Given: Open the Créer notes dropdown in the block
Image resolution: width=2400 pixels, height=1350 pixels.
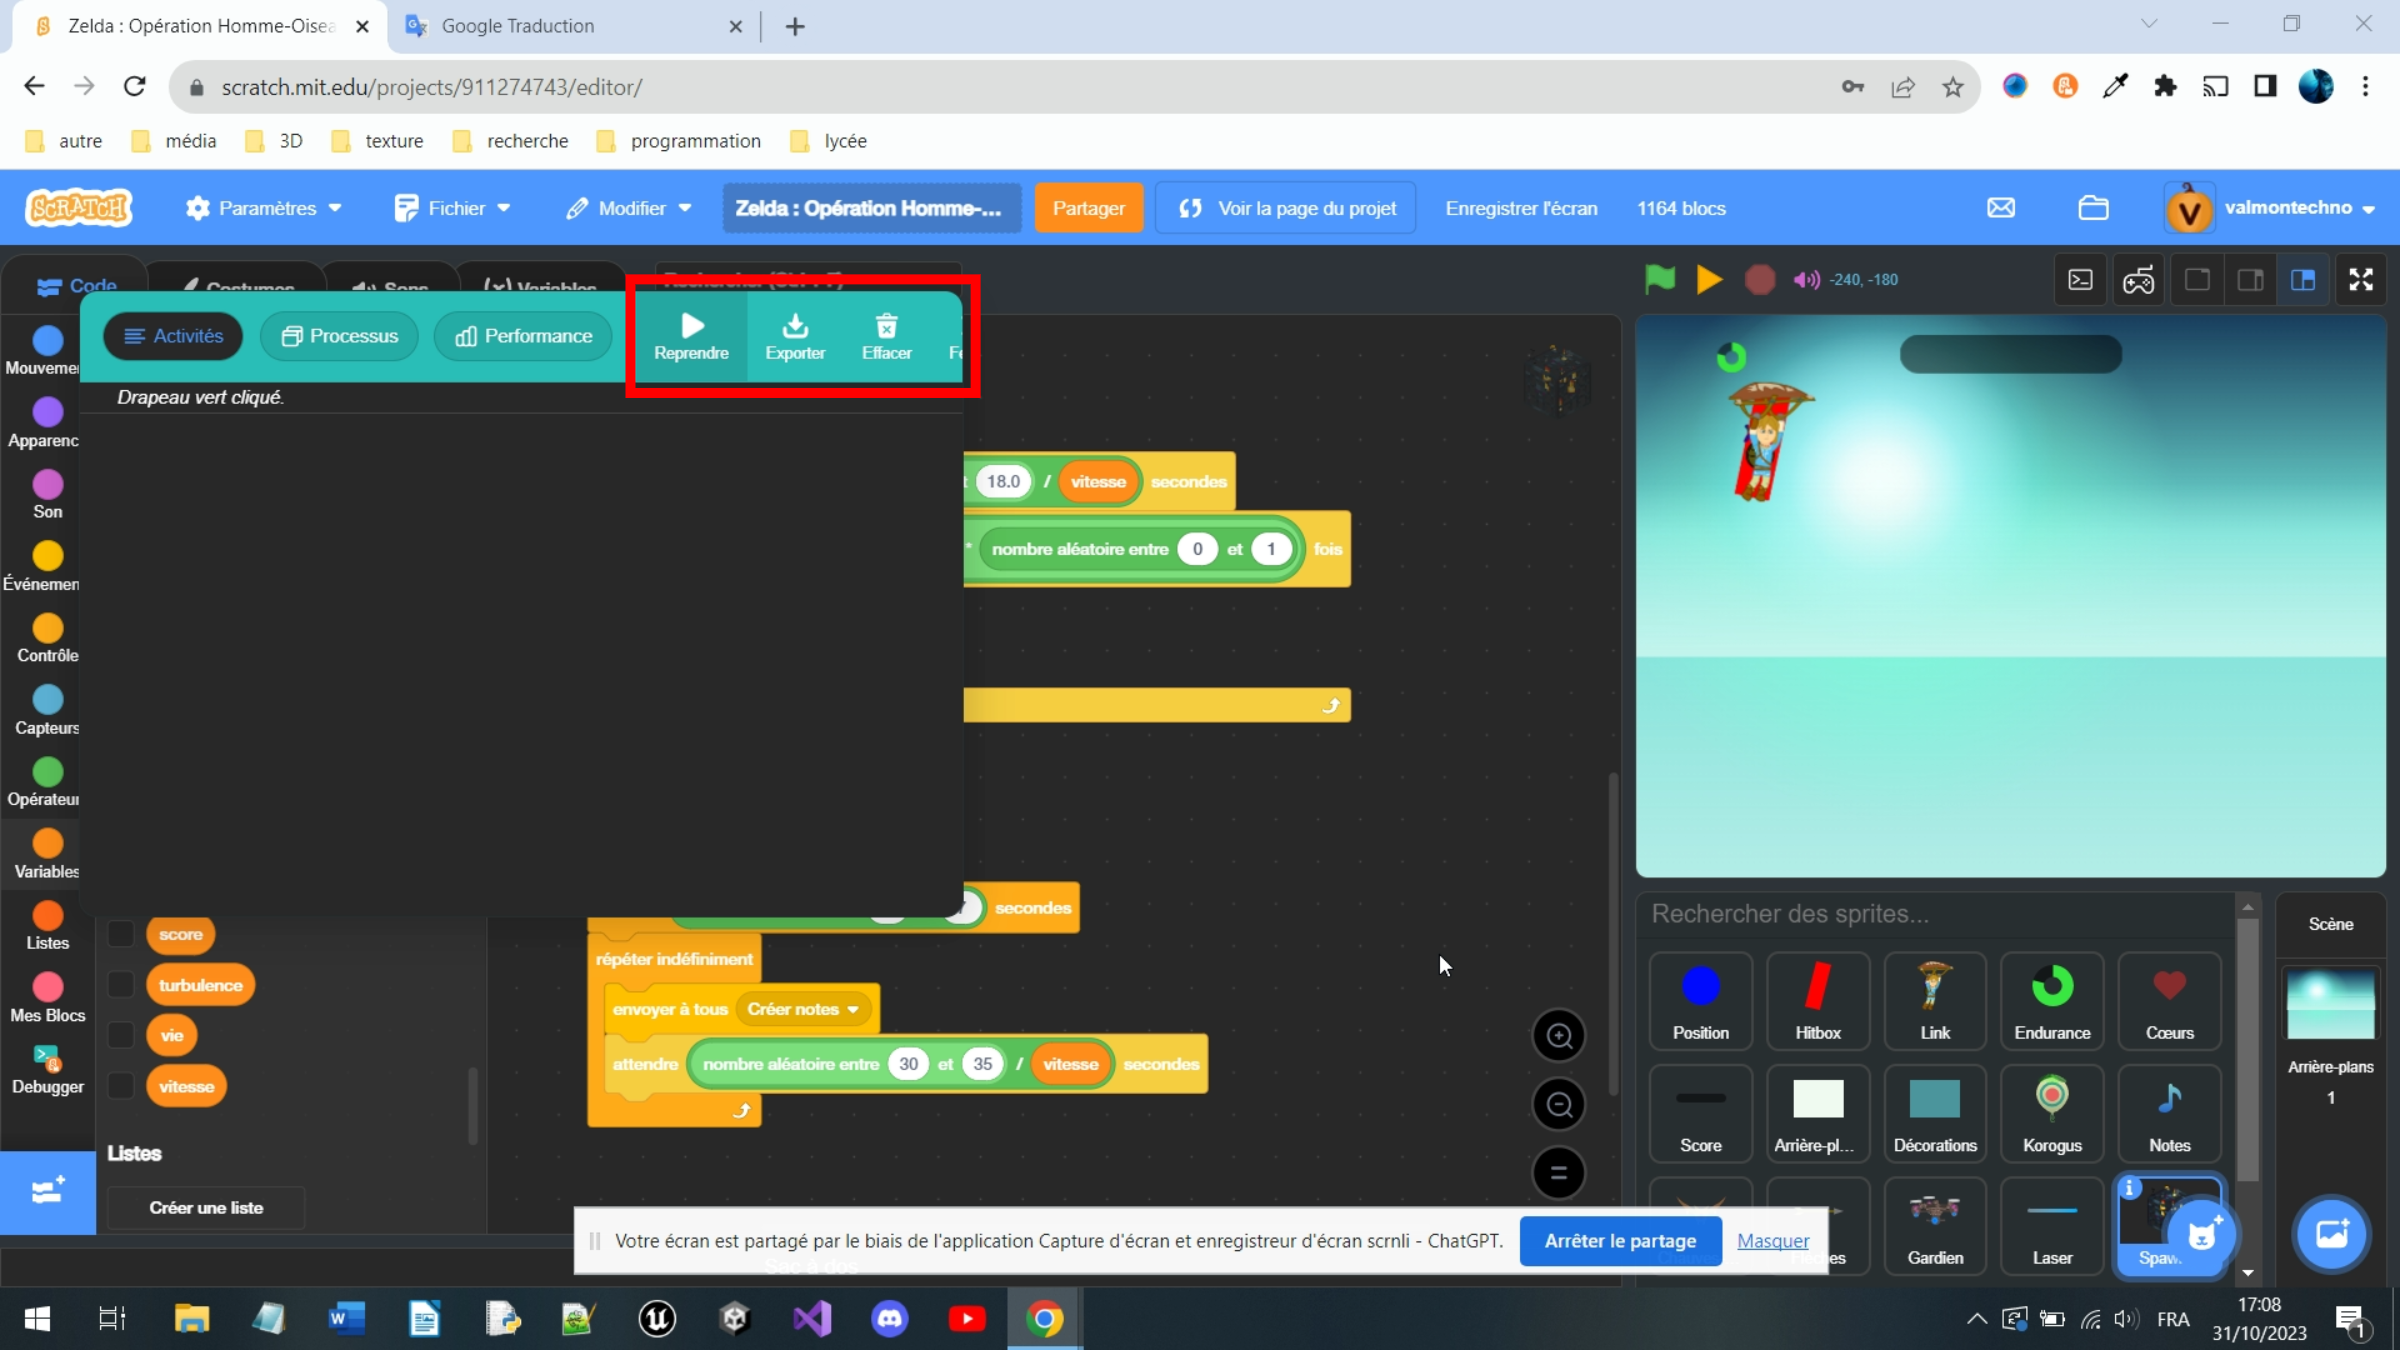Looking at the screenshot, I should click(x=805, y=1009).
